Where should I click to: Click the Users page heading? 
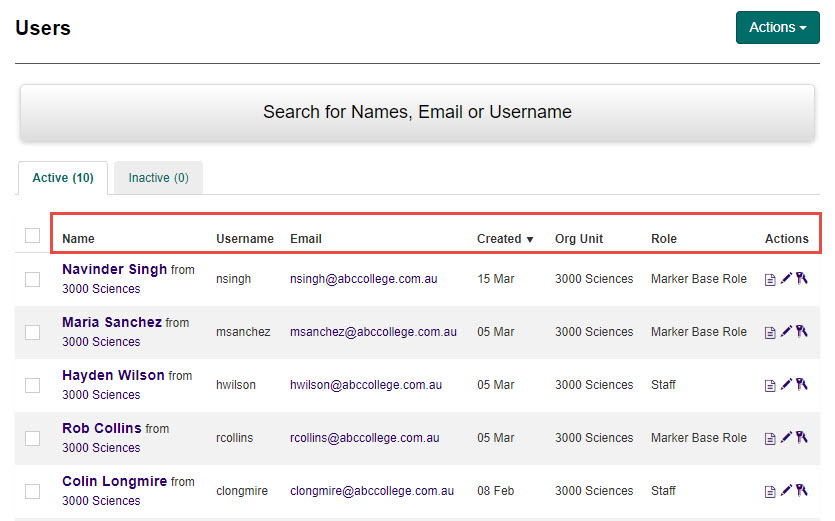(x=43, y=28)
